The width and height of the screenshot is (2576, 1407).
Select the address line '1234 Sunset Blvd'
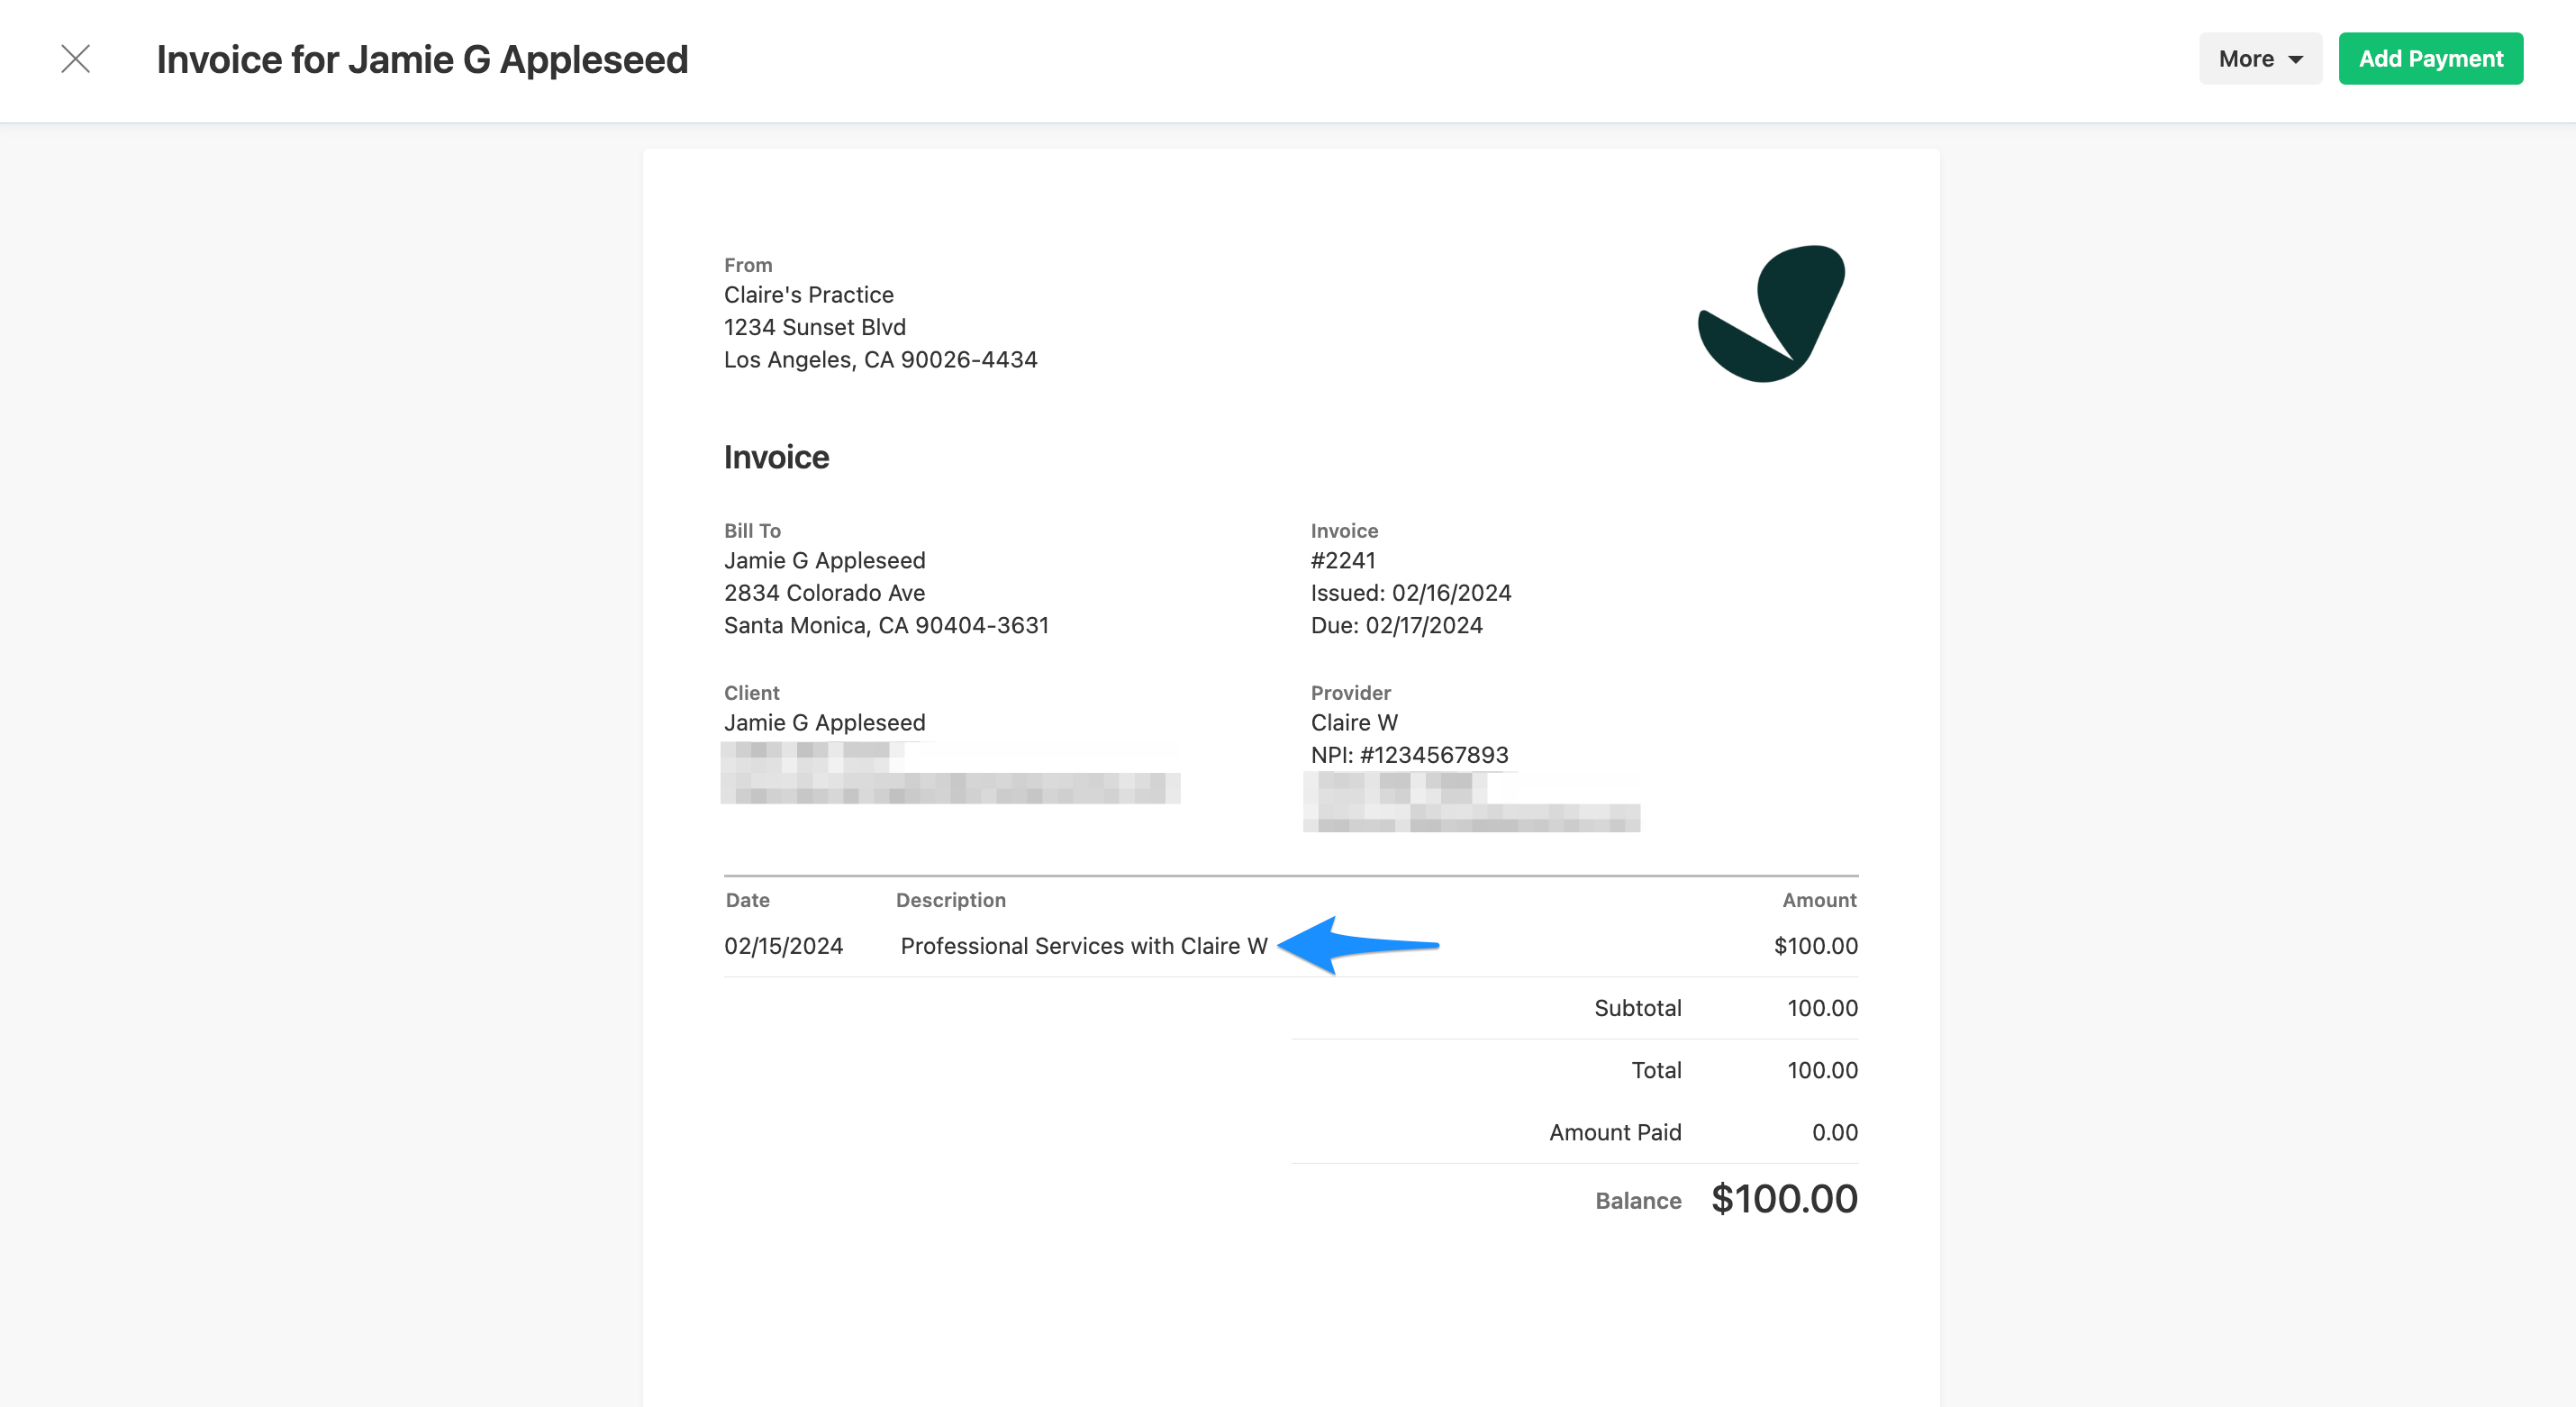814,327
